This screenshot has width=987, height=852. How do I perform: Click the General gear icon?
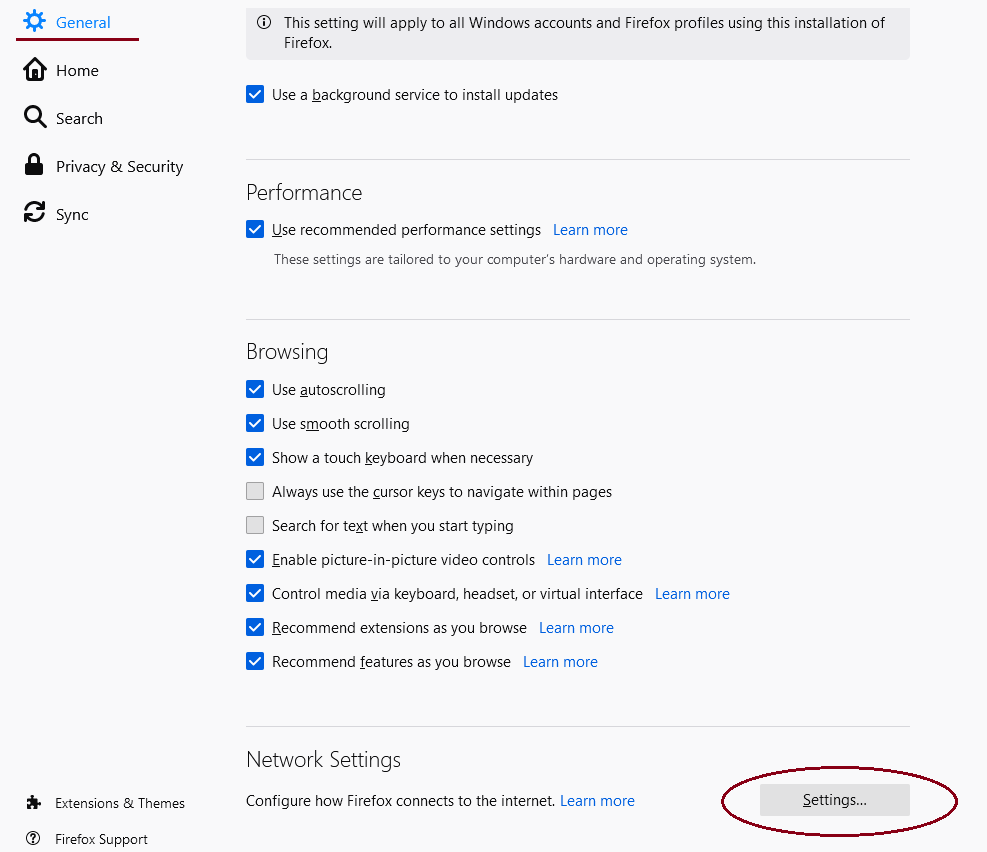[x=34, y=21]
